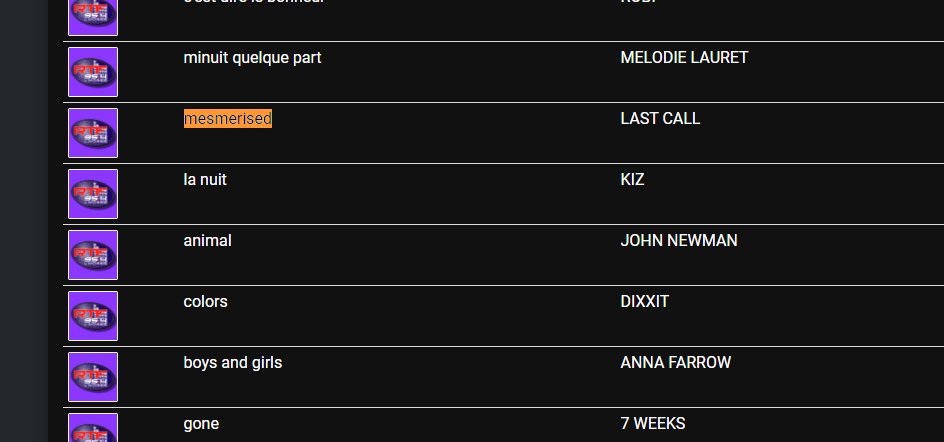This screenshot has height=442, width=944.
Task: Click the highlighted 'mesmerised' song title
Action: click(227, 119)
